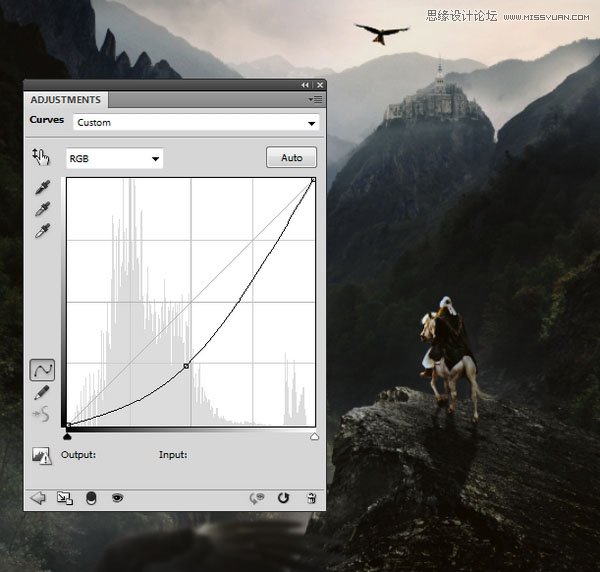Image resolution: width=600 pixels, height=572 pixels.
Task: Click the histogram warning recalculate icon
Action: [42, 455]
